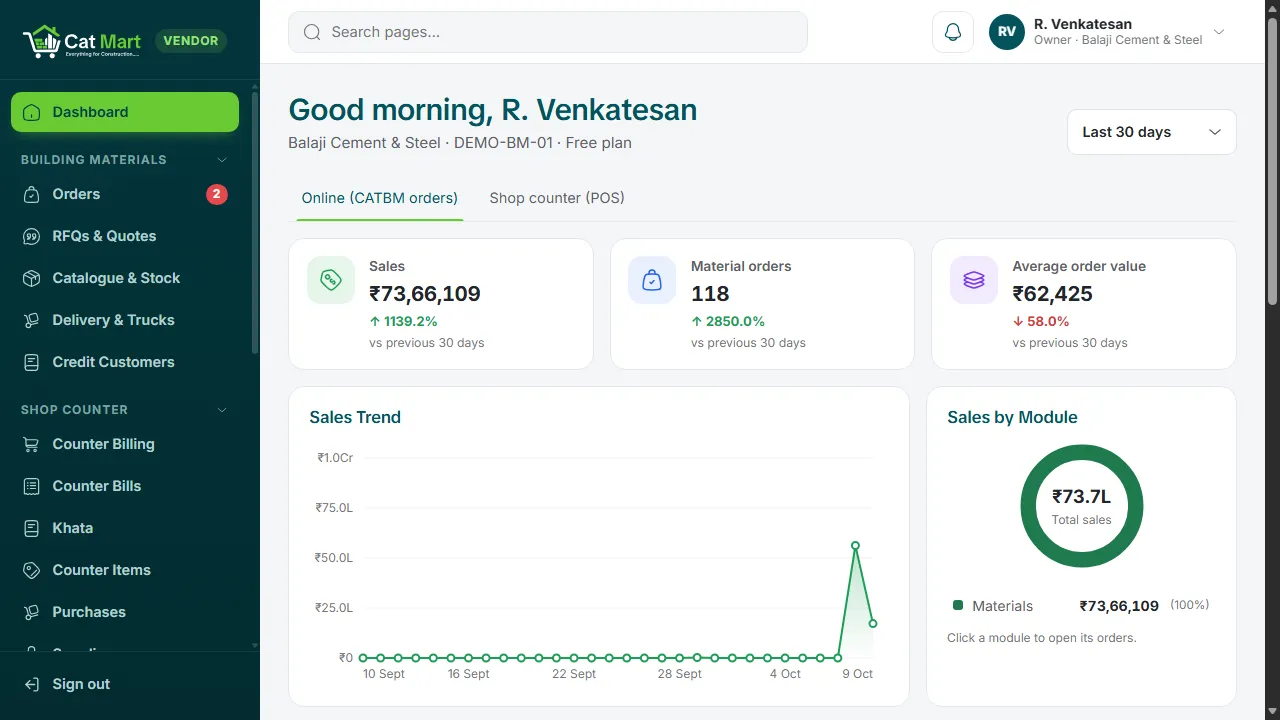Click the Dashboard home icon

tap(32, 112)
